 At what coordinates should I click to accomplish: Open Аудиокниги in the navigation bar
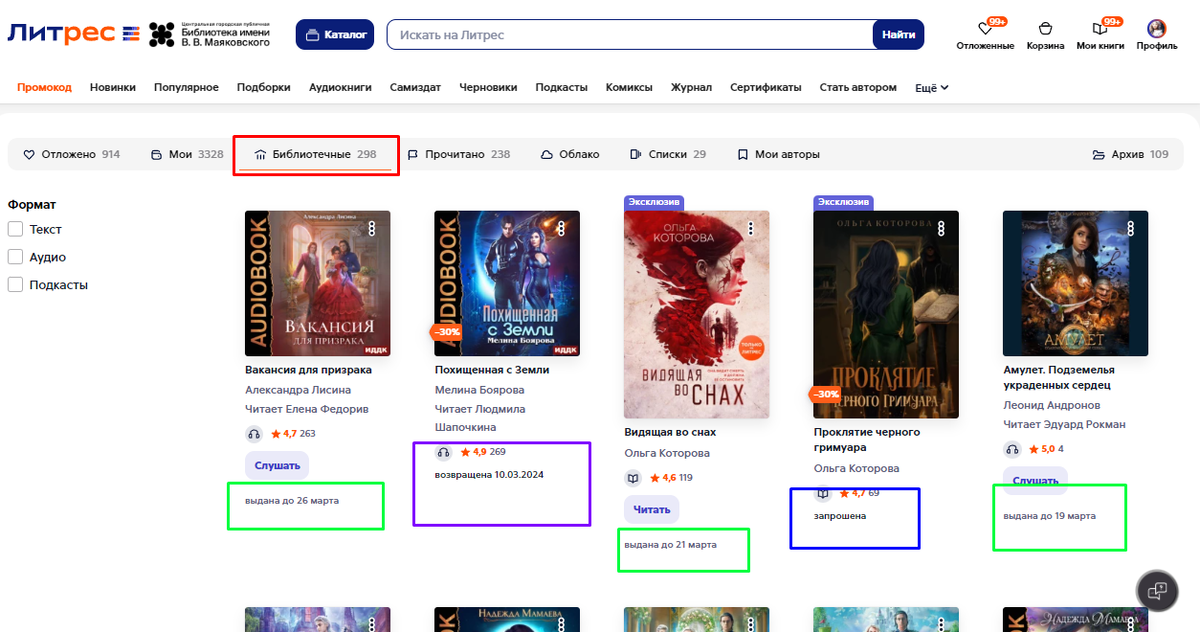point(340,87)
